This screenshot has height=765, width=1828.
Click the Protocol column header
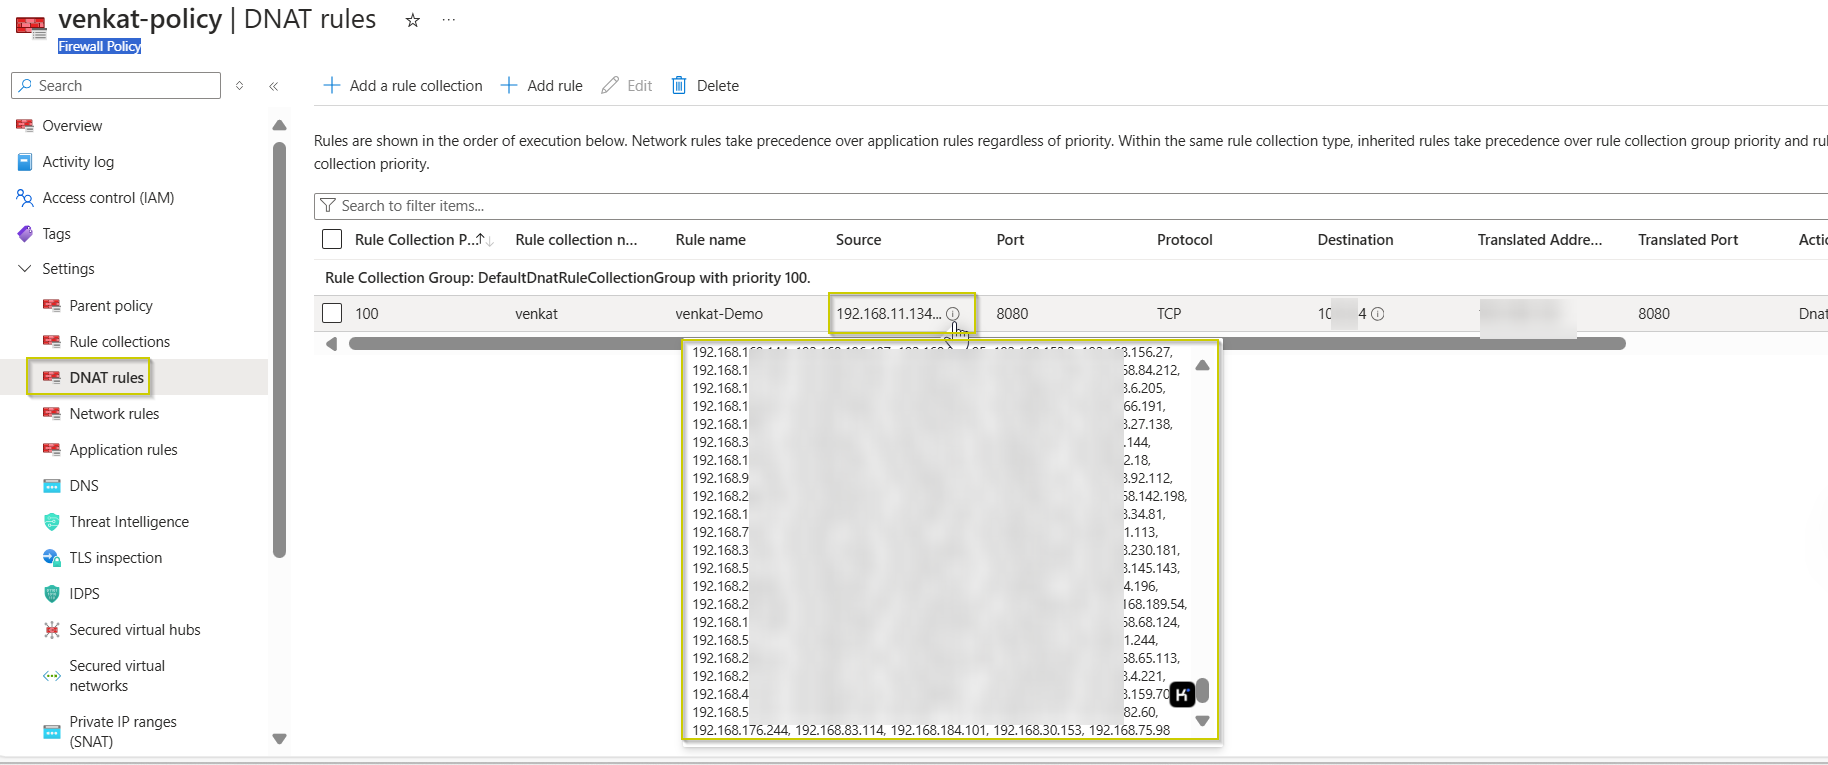click(x=1185, y=240)
